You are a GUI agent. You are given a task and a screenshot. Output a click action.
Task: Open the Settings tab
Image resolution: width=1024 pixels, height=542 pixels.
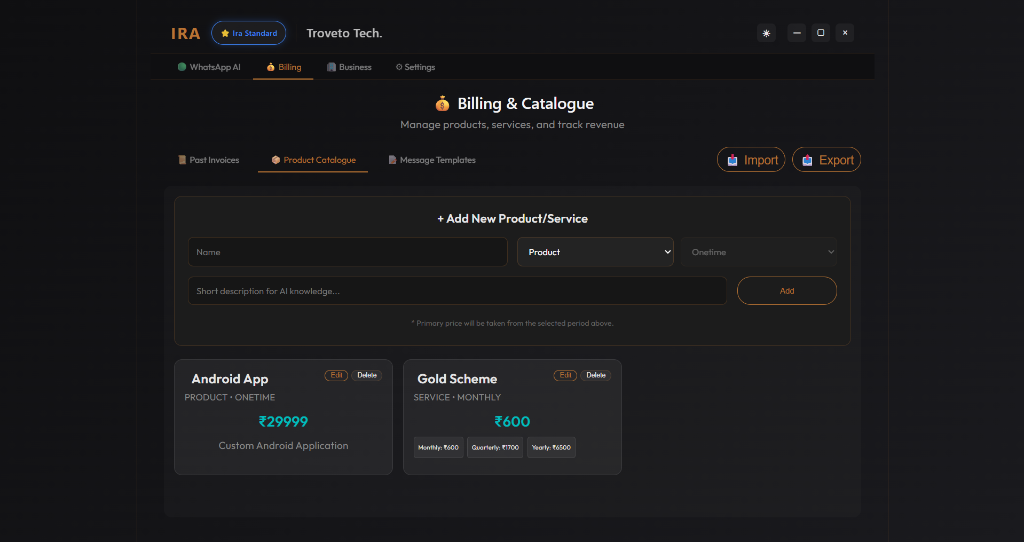point(415,67)
